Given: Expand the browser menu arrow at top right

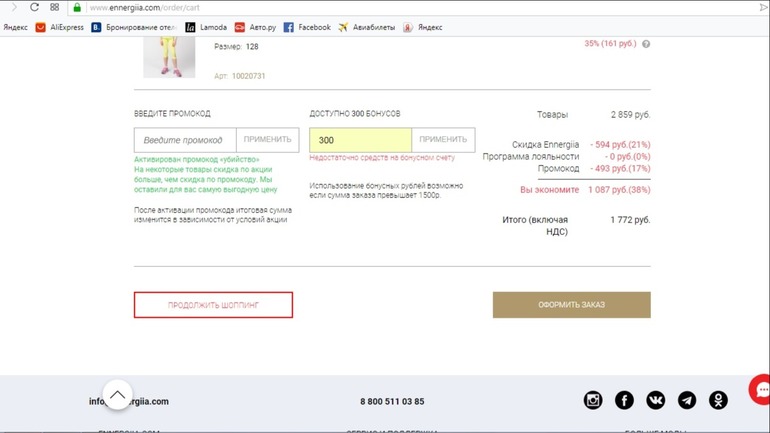Looking at the screenshot, I should (764, 7).
